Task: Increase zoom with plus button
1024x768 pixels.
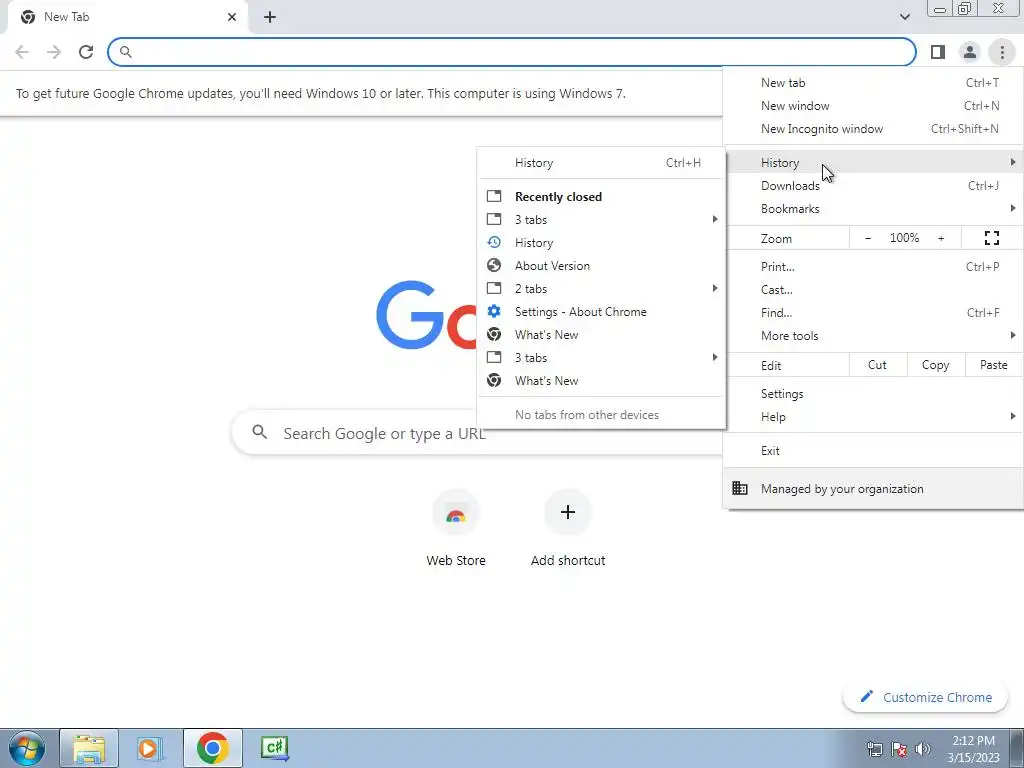Action: pos(941,238)
